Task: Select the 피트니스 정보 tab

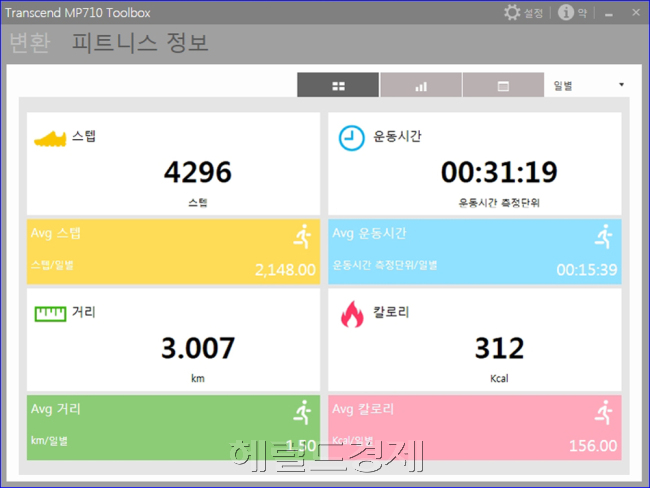Action: 140,42
